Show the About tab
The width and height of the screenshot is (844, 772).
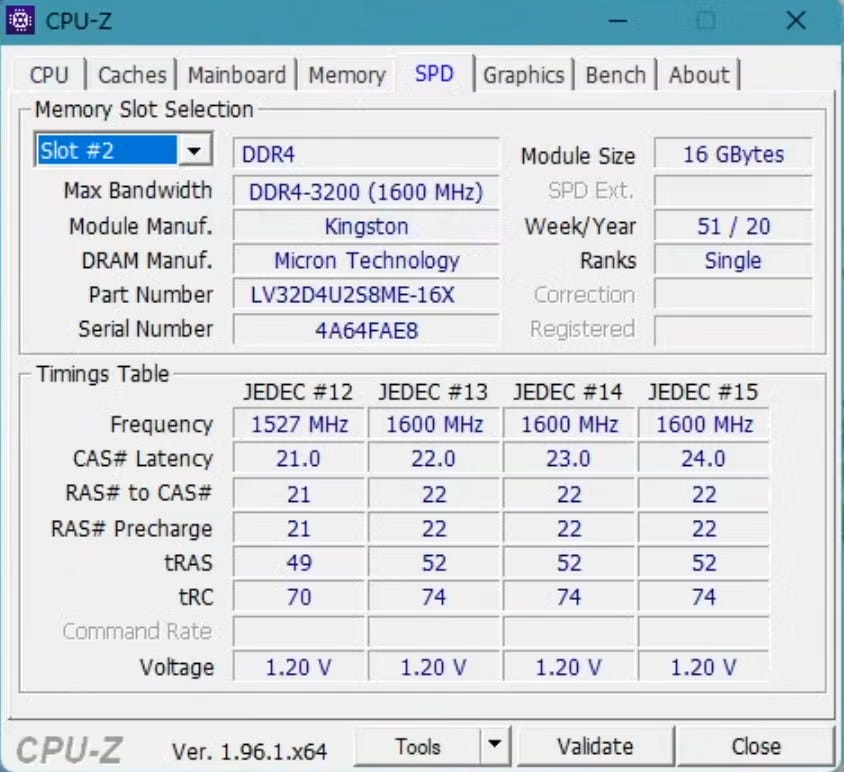point(699,75)
